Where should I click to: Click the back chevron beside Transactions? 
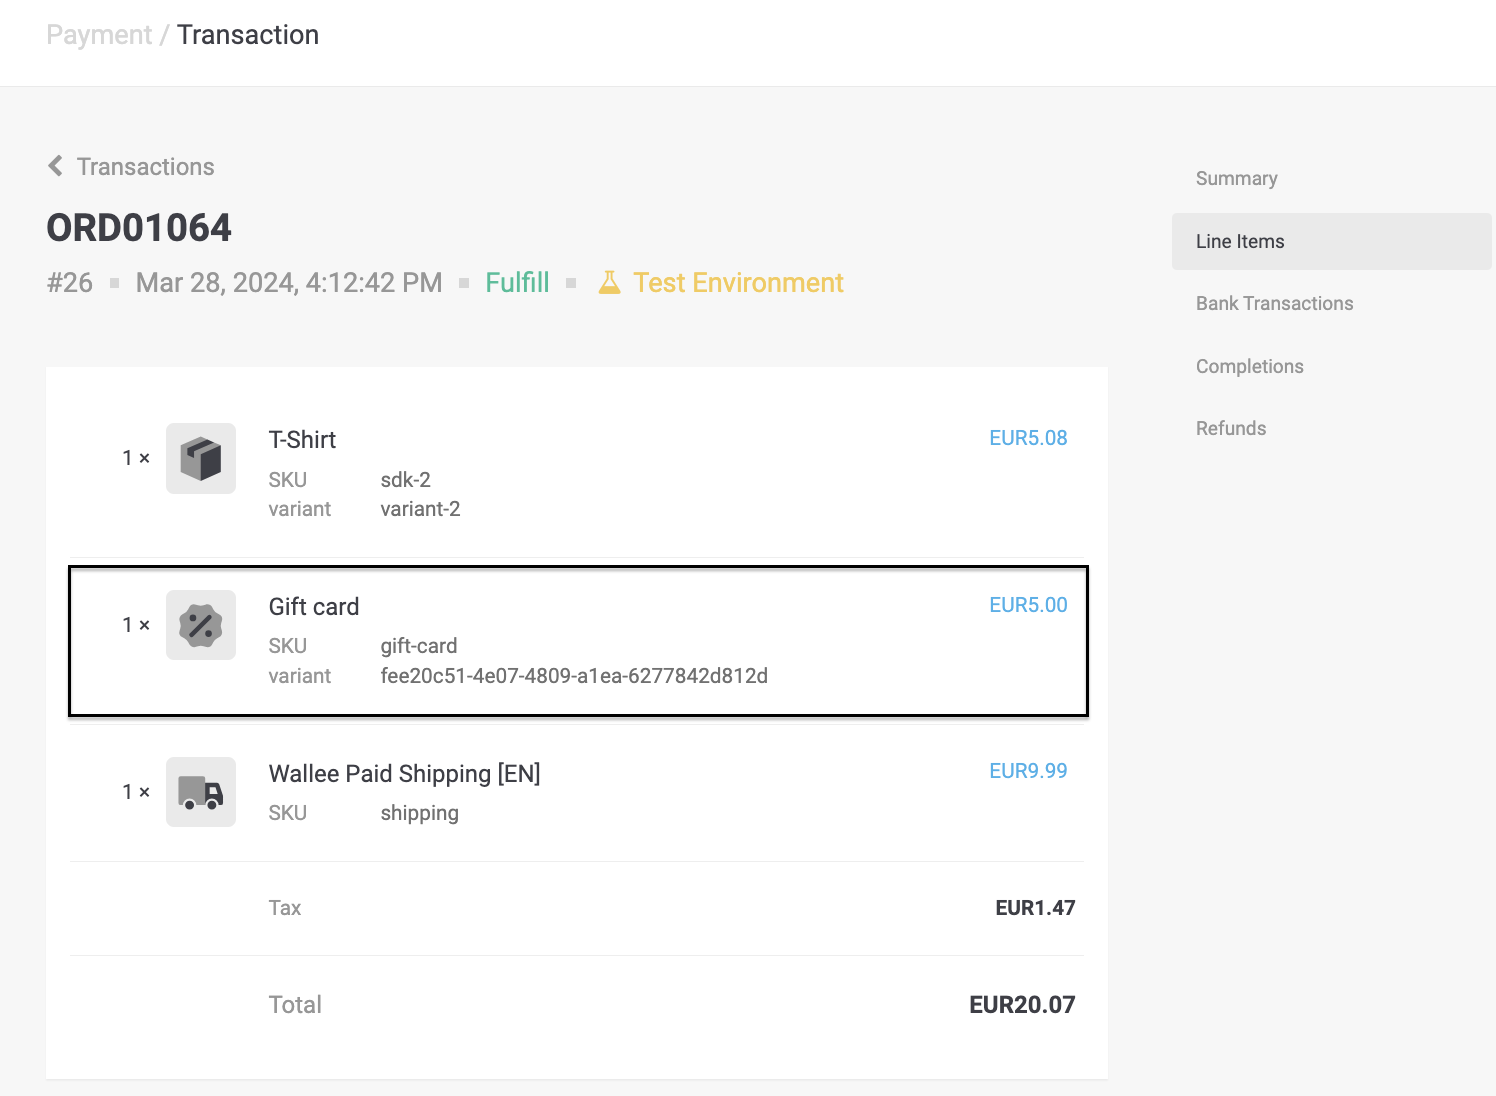pyautogui.click(x=56, y=166)
